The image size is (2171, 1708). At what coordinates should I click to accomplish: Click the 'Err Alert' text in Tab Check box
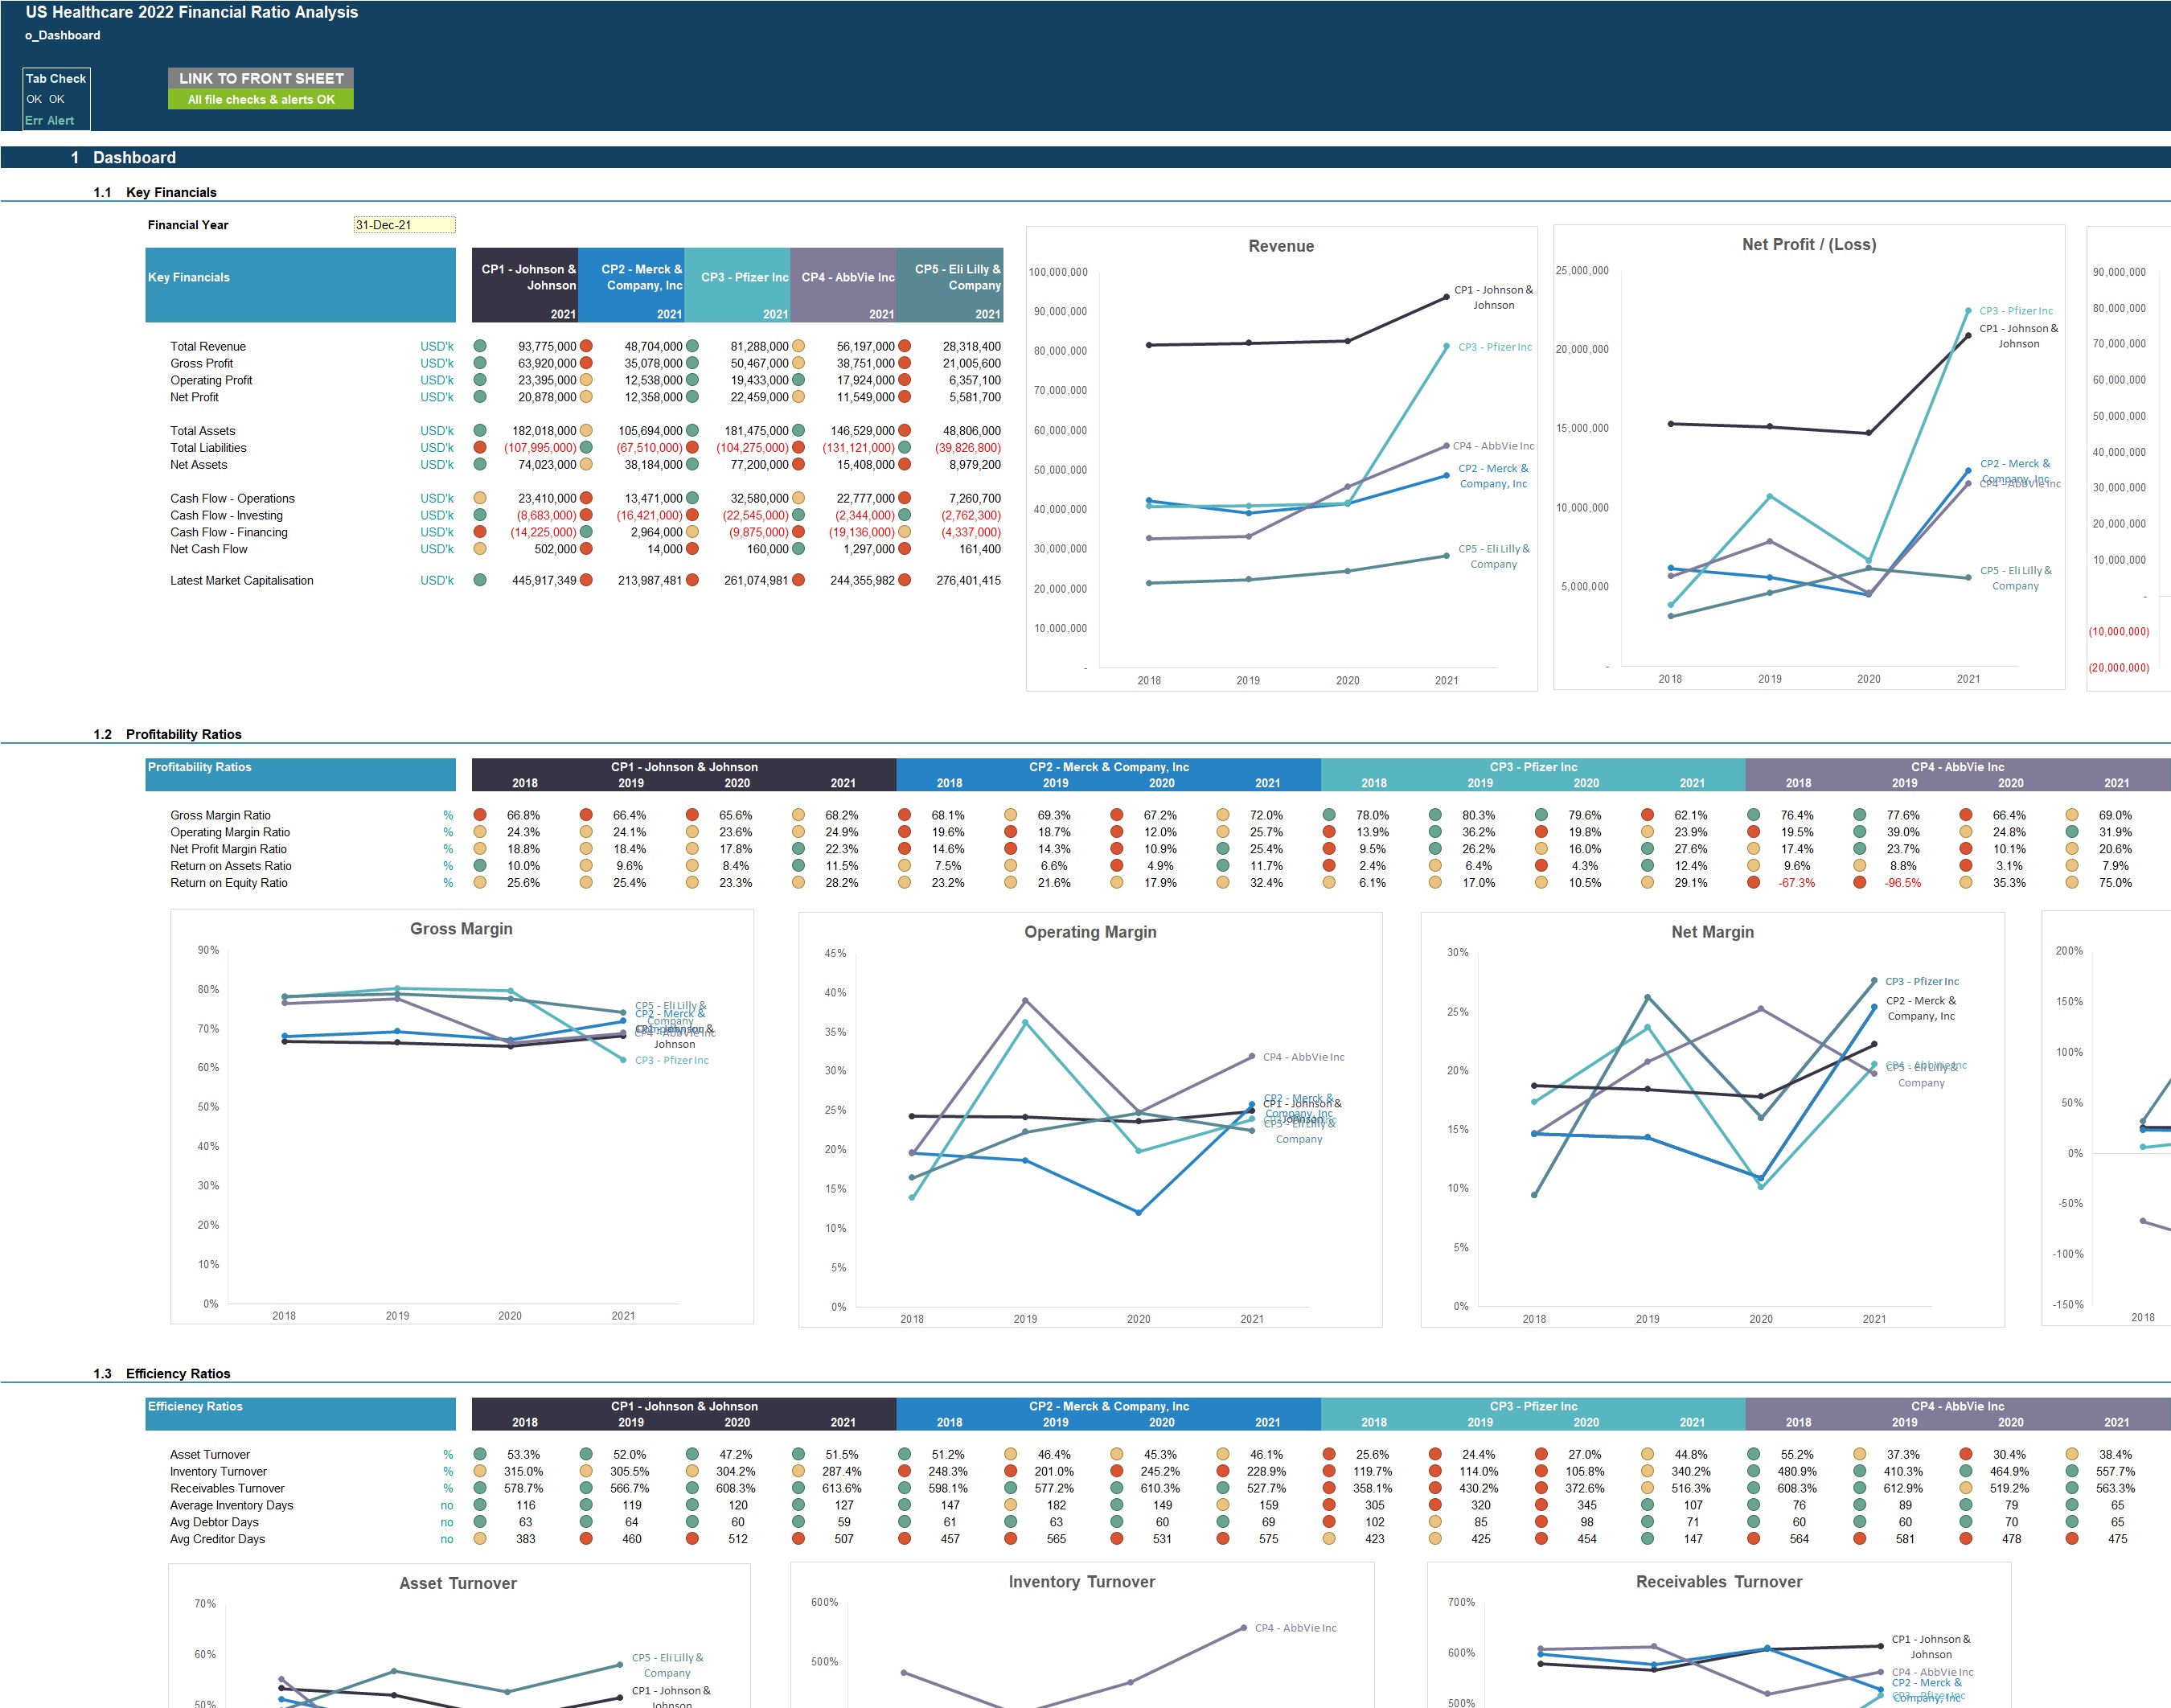click(x=50, y=120)
